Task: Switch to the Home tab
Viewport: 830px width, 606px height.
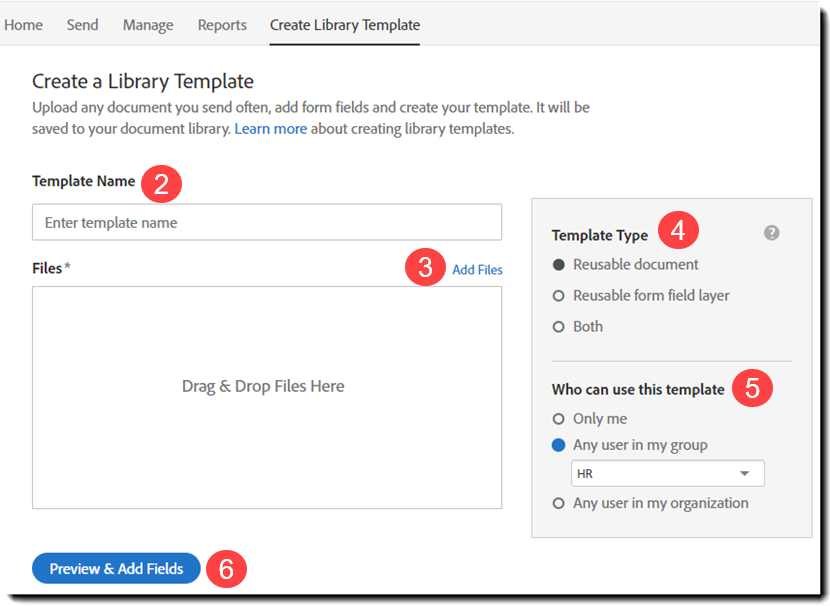Action: tap(23, 25)
